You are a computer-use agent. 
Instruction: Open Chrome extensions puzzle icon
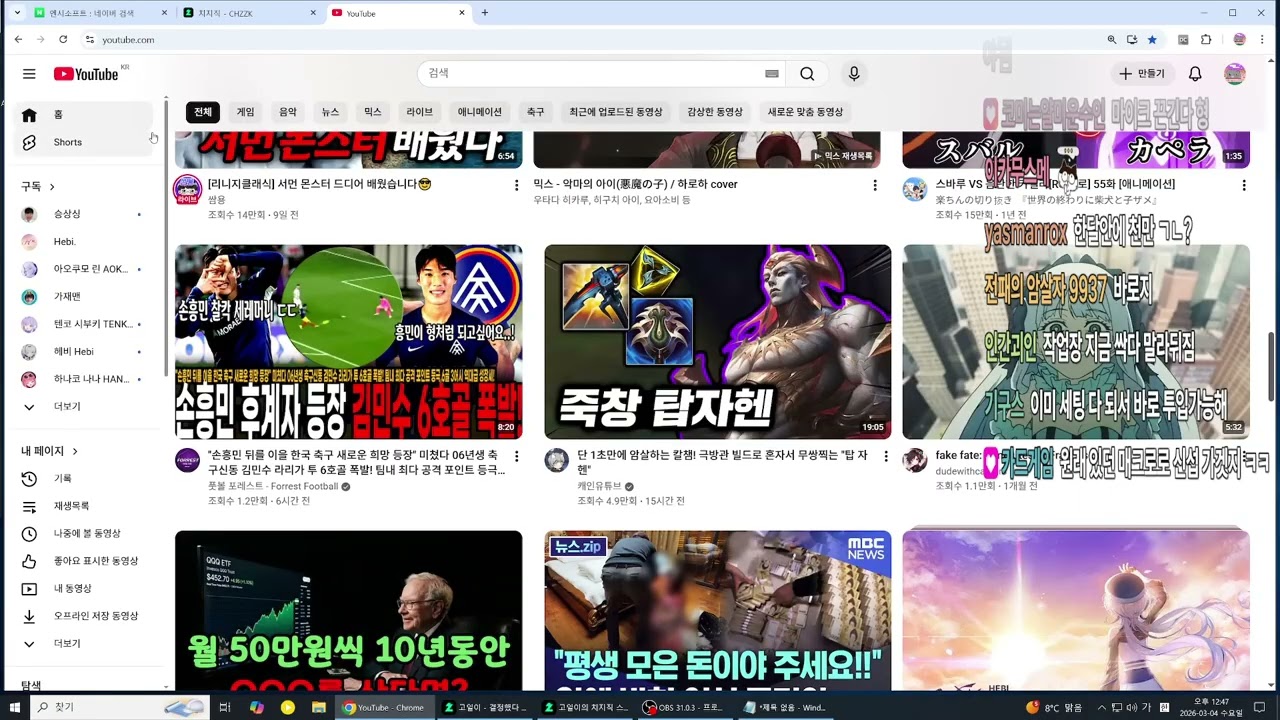pyautogui.click(x=1206, y=39)
